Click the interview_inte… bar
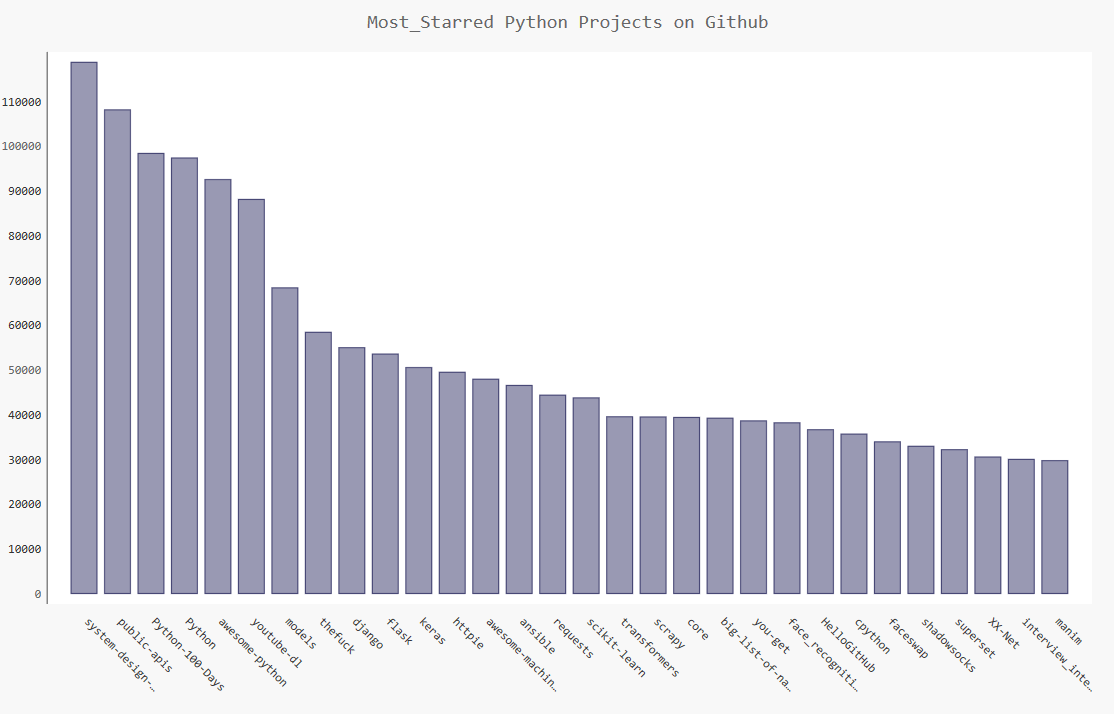This screenshot has width=1114, height=714. pyautogui.click(x=1021, y=526)
